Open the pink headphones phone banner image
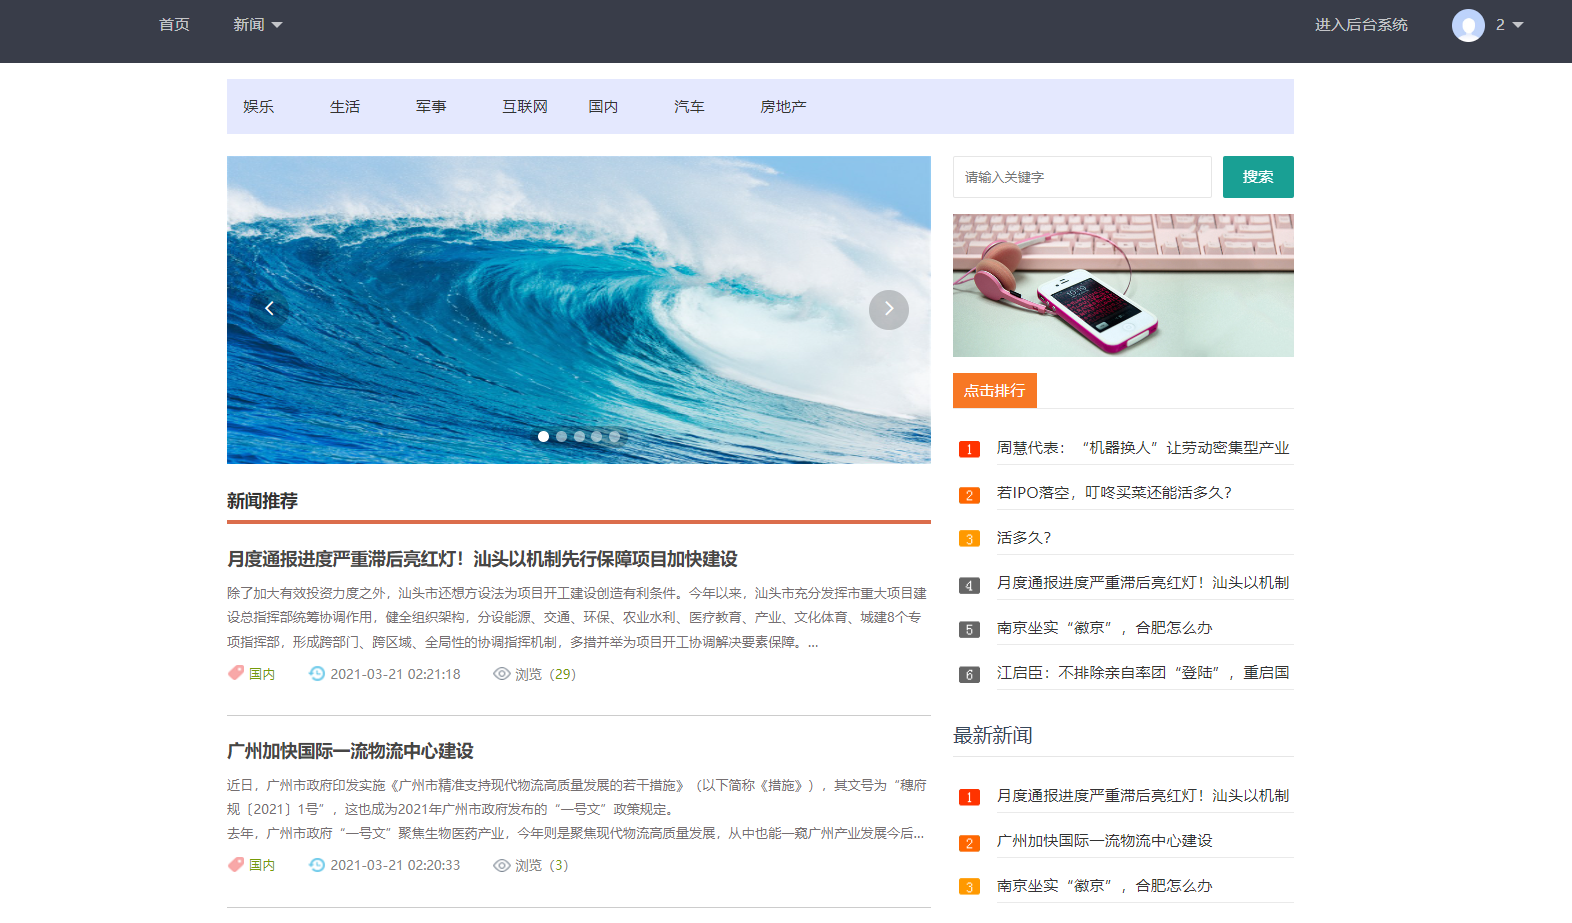The image size is (1572, 923). click(x=1123, y=285)
